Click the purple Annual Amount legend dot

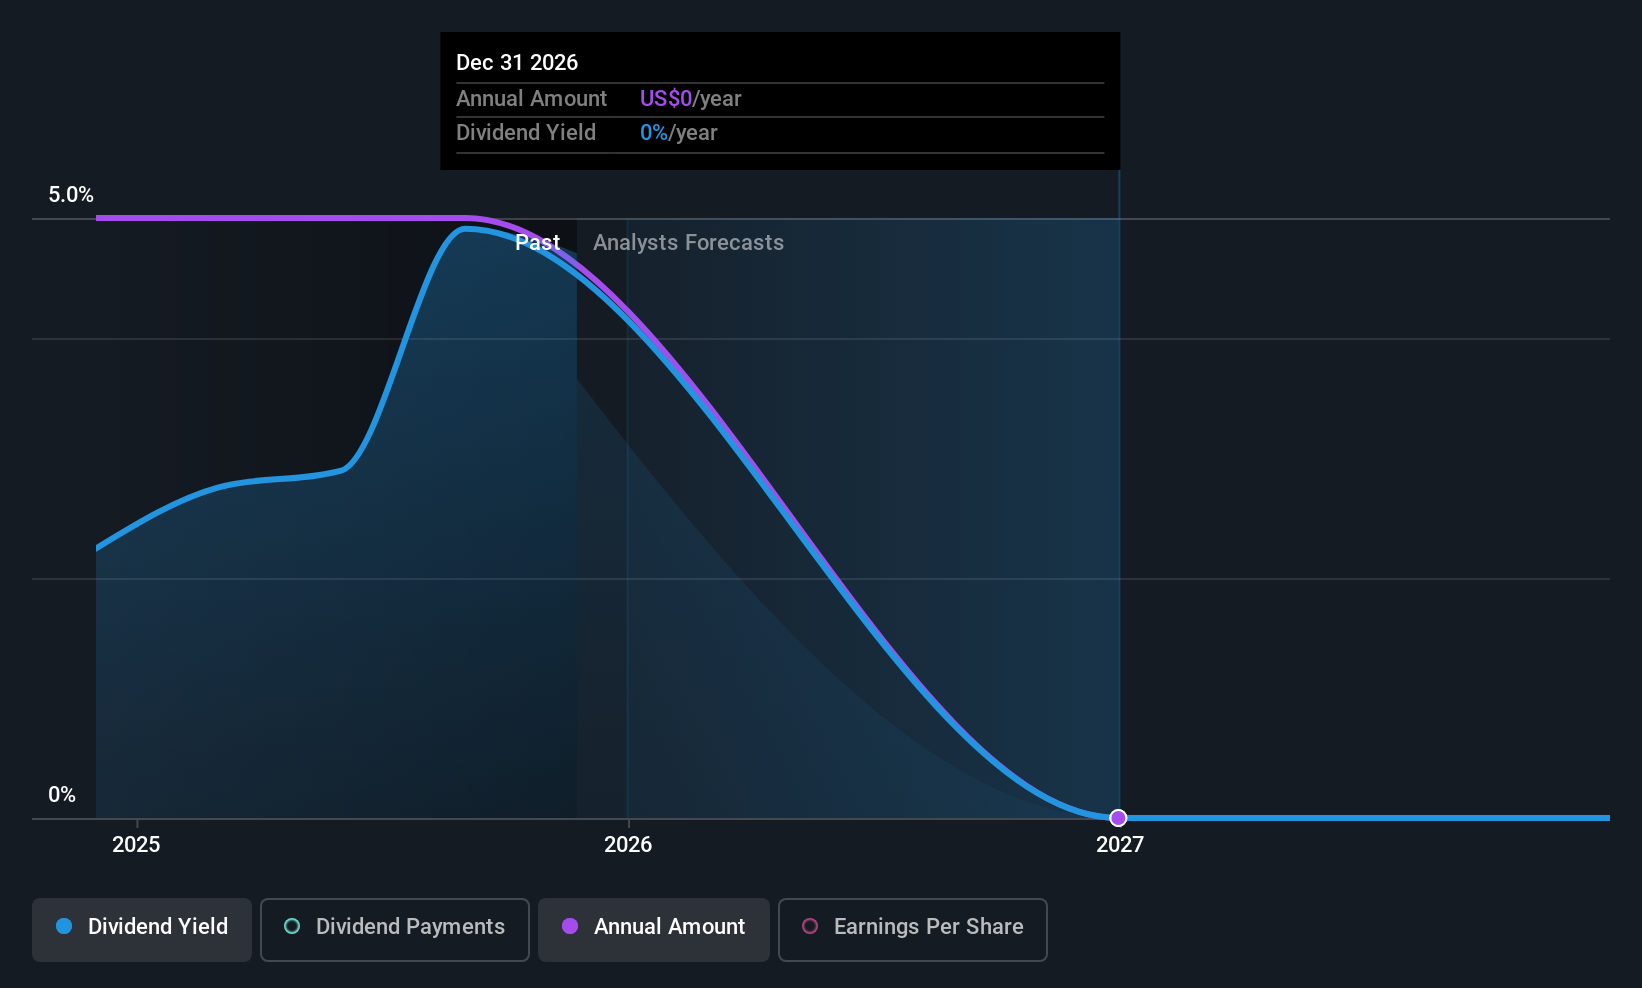(x=570, y=926)
